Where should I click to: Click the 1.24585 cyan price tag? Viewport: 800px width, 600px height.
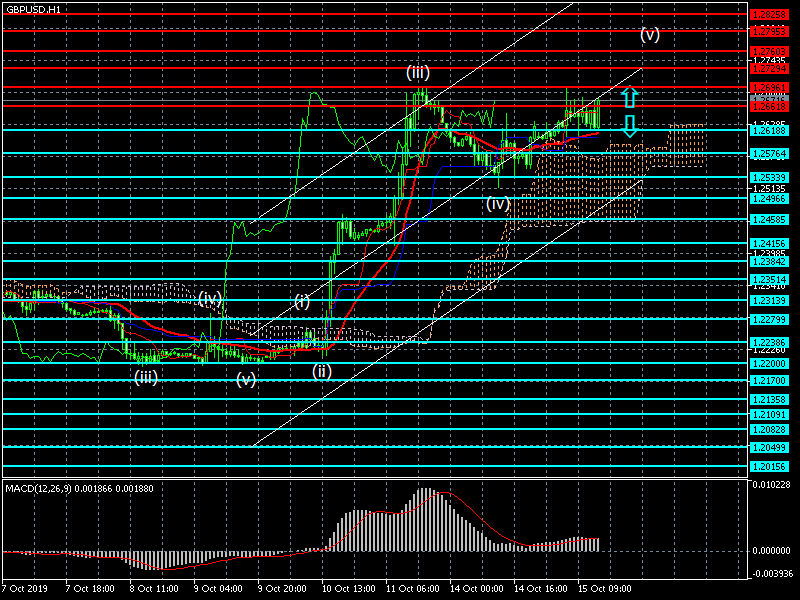click(x=769, y=220)
